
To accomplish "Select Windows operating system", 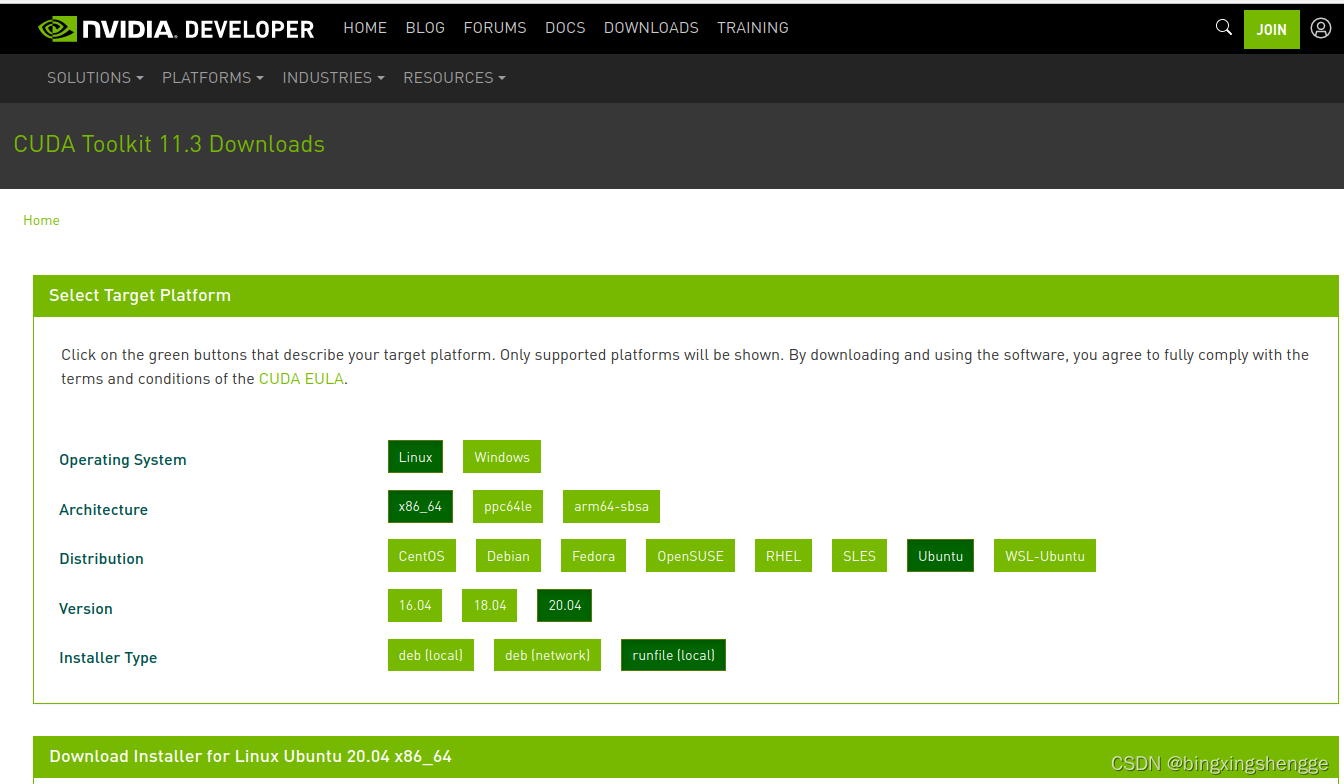I will point(501,457).
